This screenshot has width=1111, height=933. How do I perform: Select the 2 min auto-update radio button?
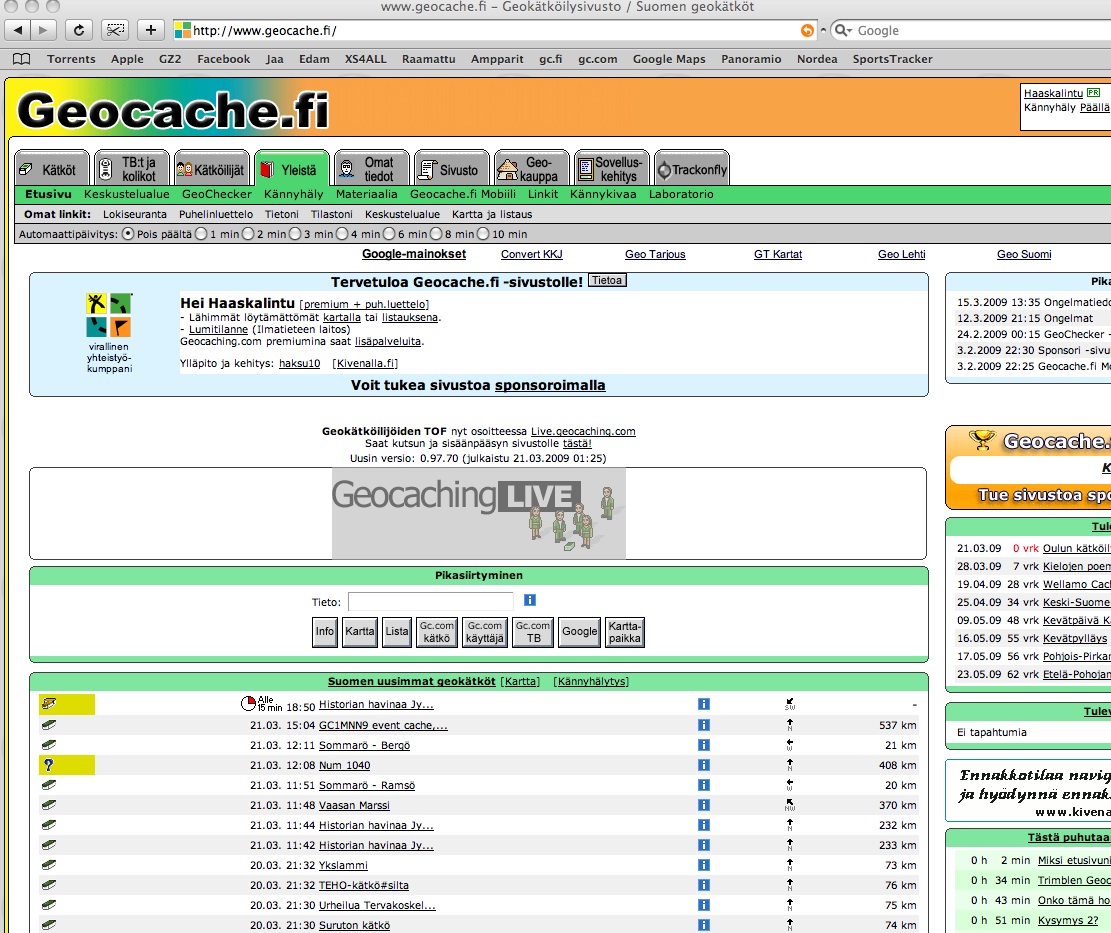point(248,233)
